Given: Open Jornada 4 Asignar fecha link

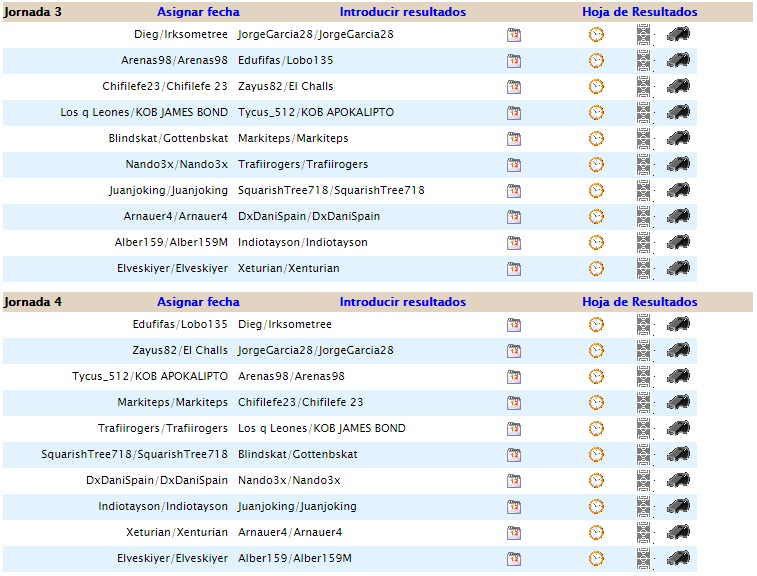Looking at the screenshot, I should [x=198, y=302].
